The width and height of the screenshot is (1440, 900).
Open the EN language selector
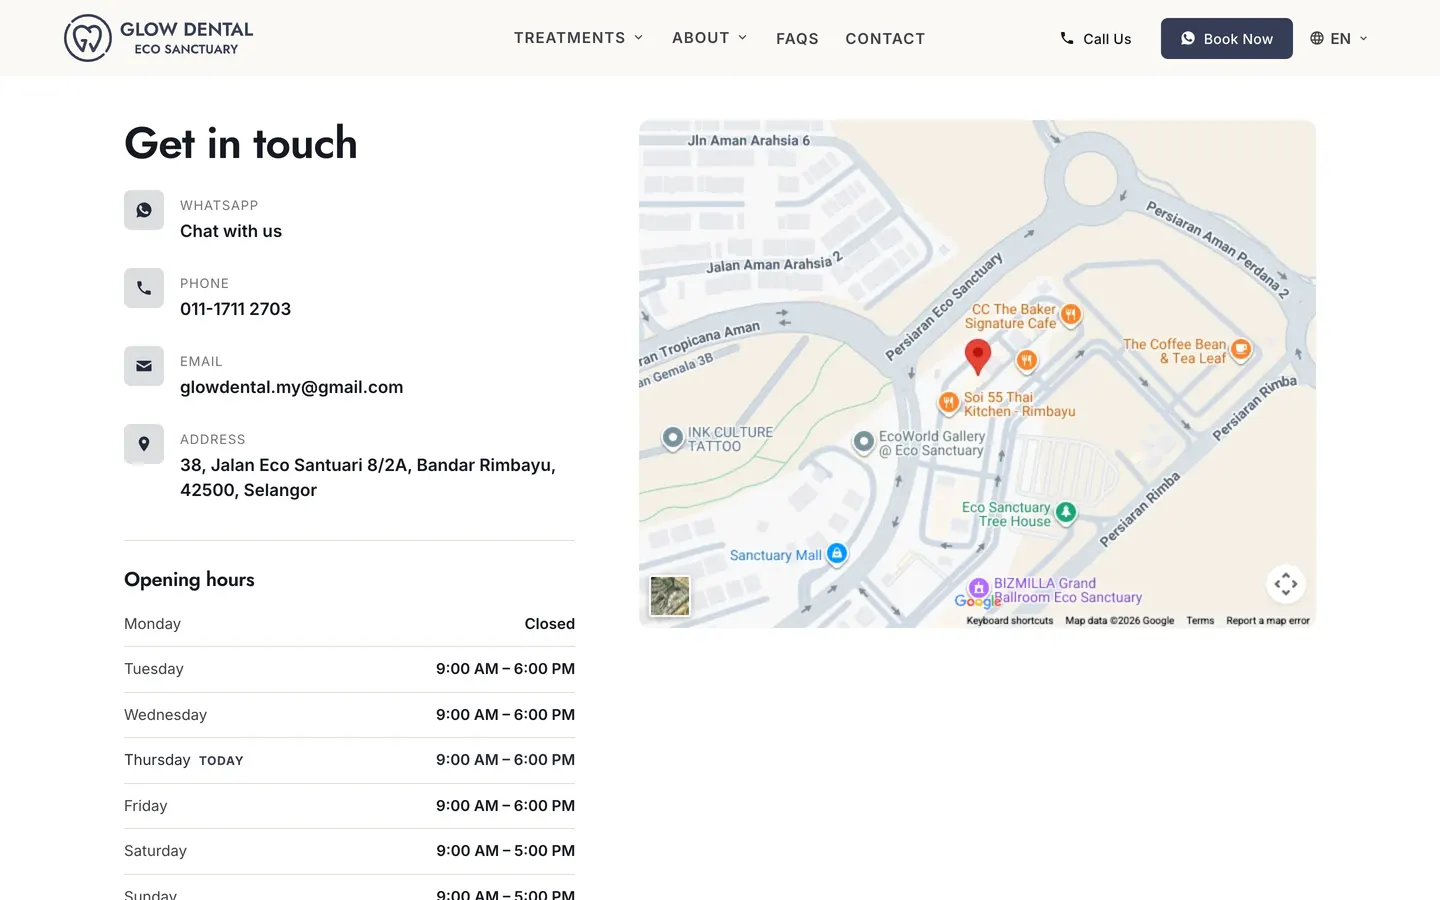[1339, 38]
